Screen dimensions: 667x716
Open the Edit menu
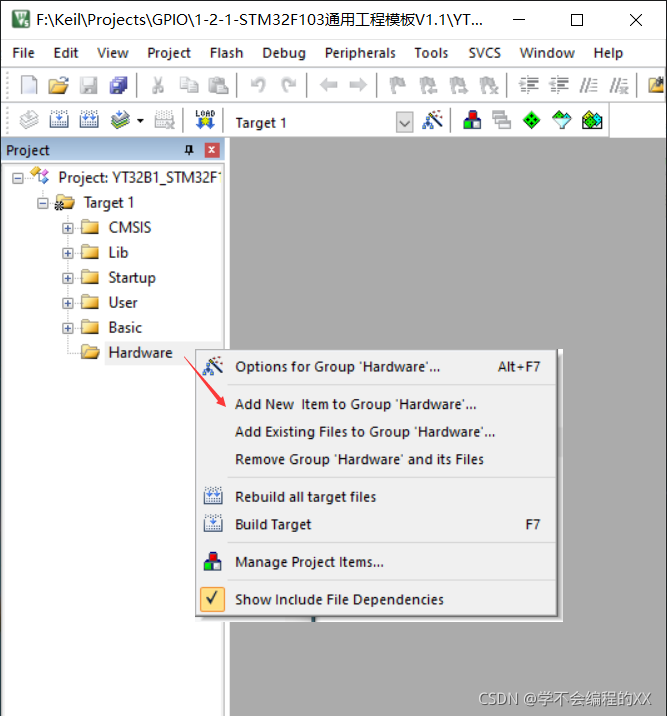click(x=66, y=53)
